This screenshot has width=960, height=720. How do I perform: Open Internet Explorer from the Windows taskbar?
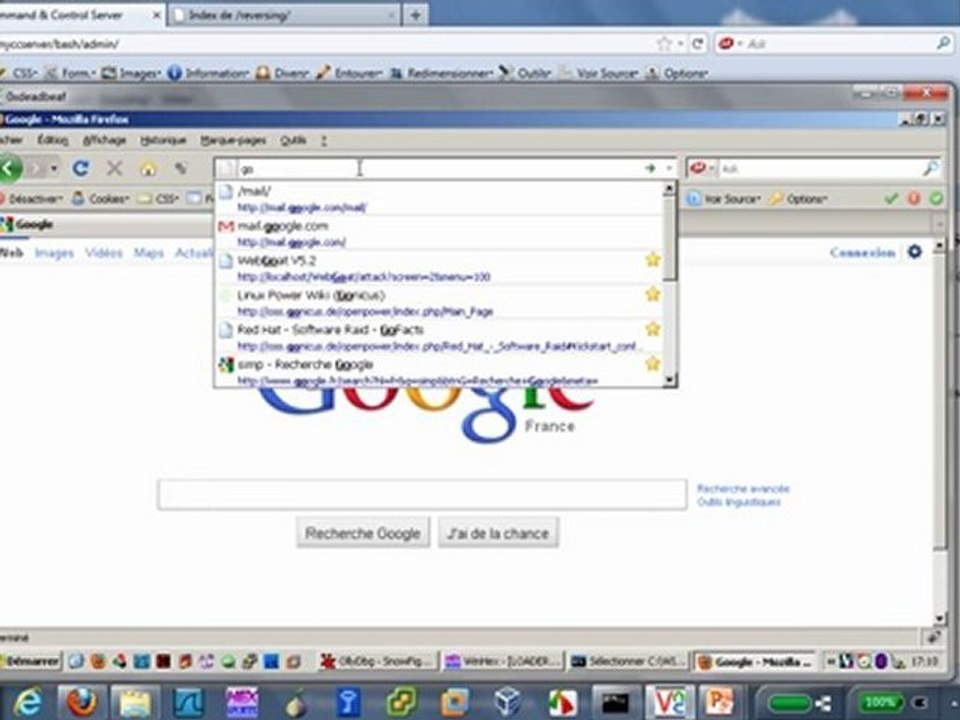point(28,702)
